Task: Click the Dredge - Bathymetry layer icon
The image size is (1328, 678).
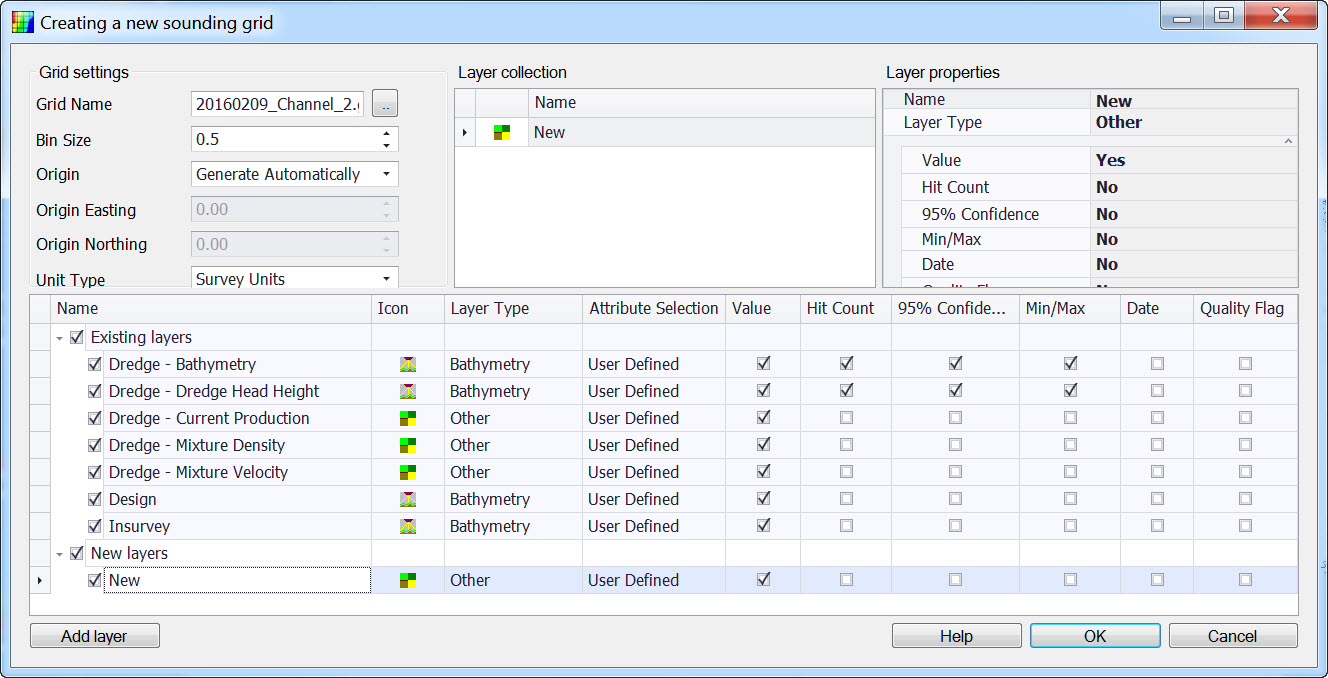Action: pyautogui.click(x=407, y=364)
